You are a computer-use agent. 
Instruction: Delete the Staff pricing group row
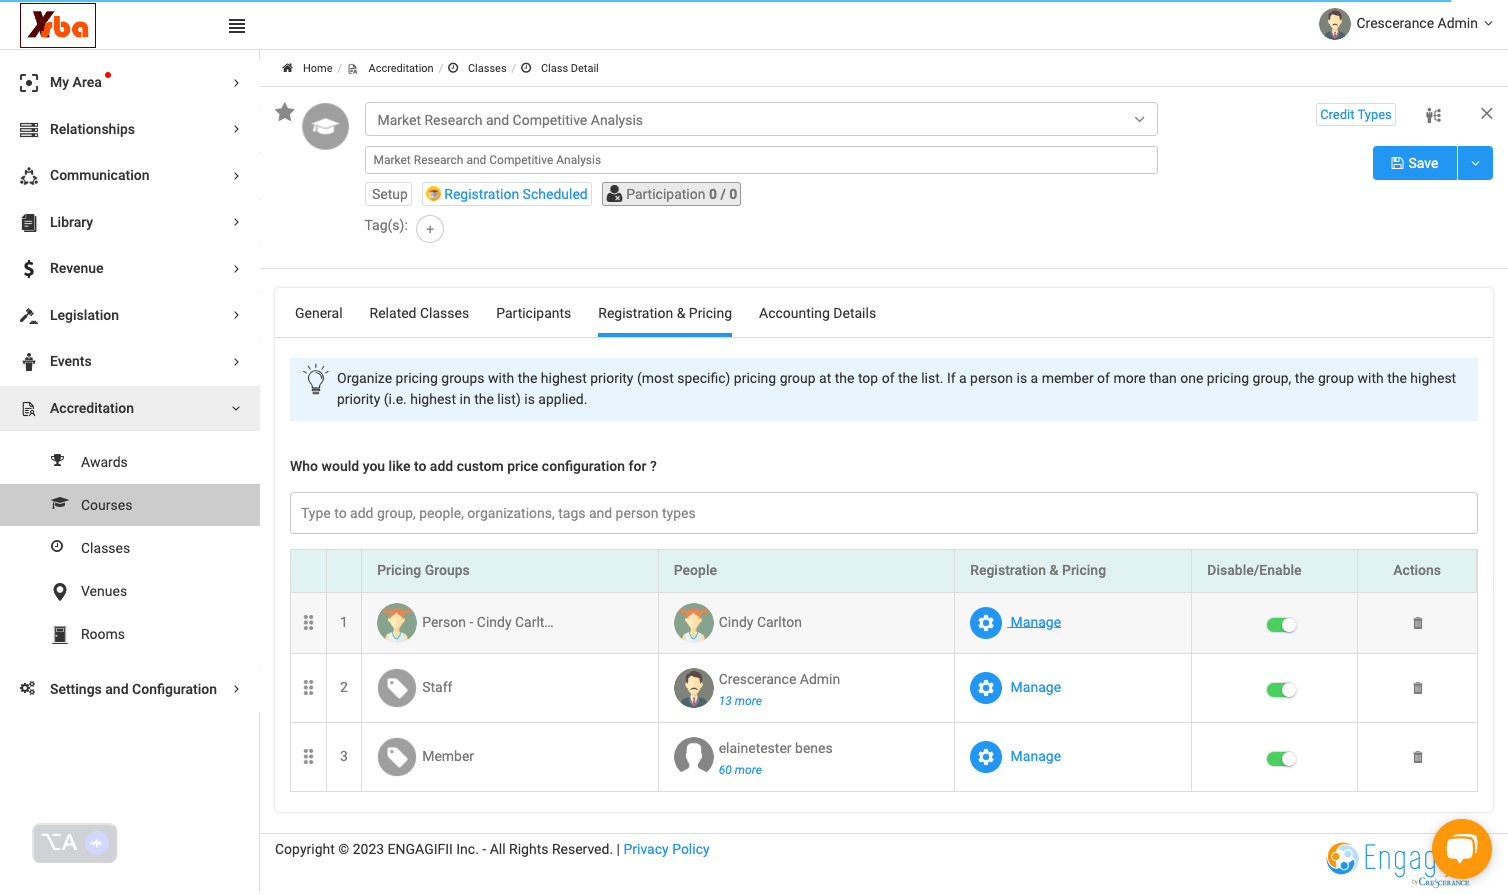coord(1417,688)
